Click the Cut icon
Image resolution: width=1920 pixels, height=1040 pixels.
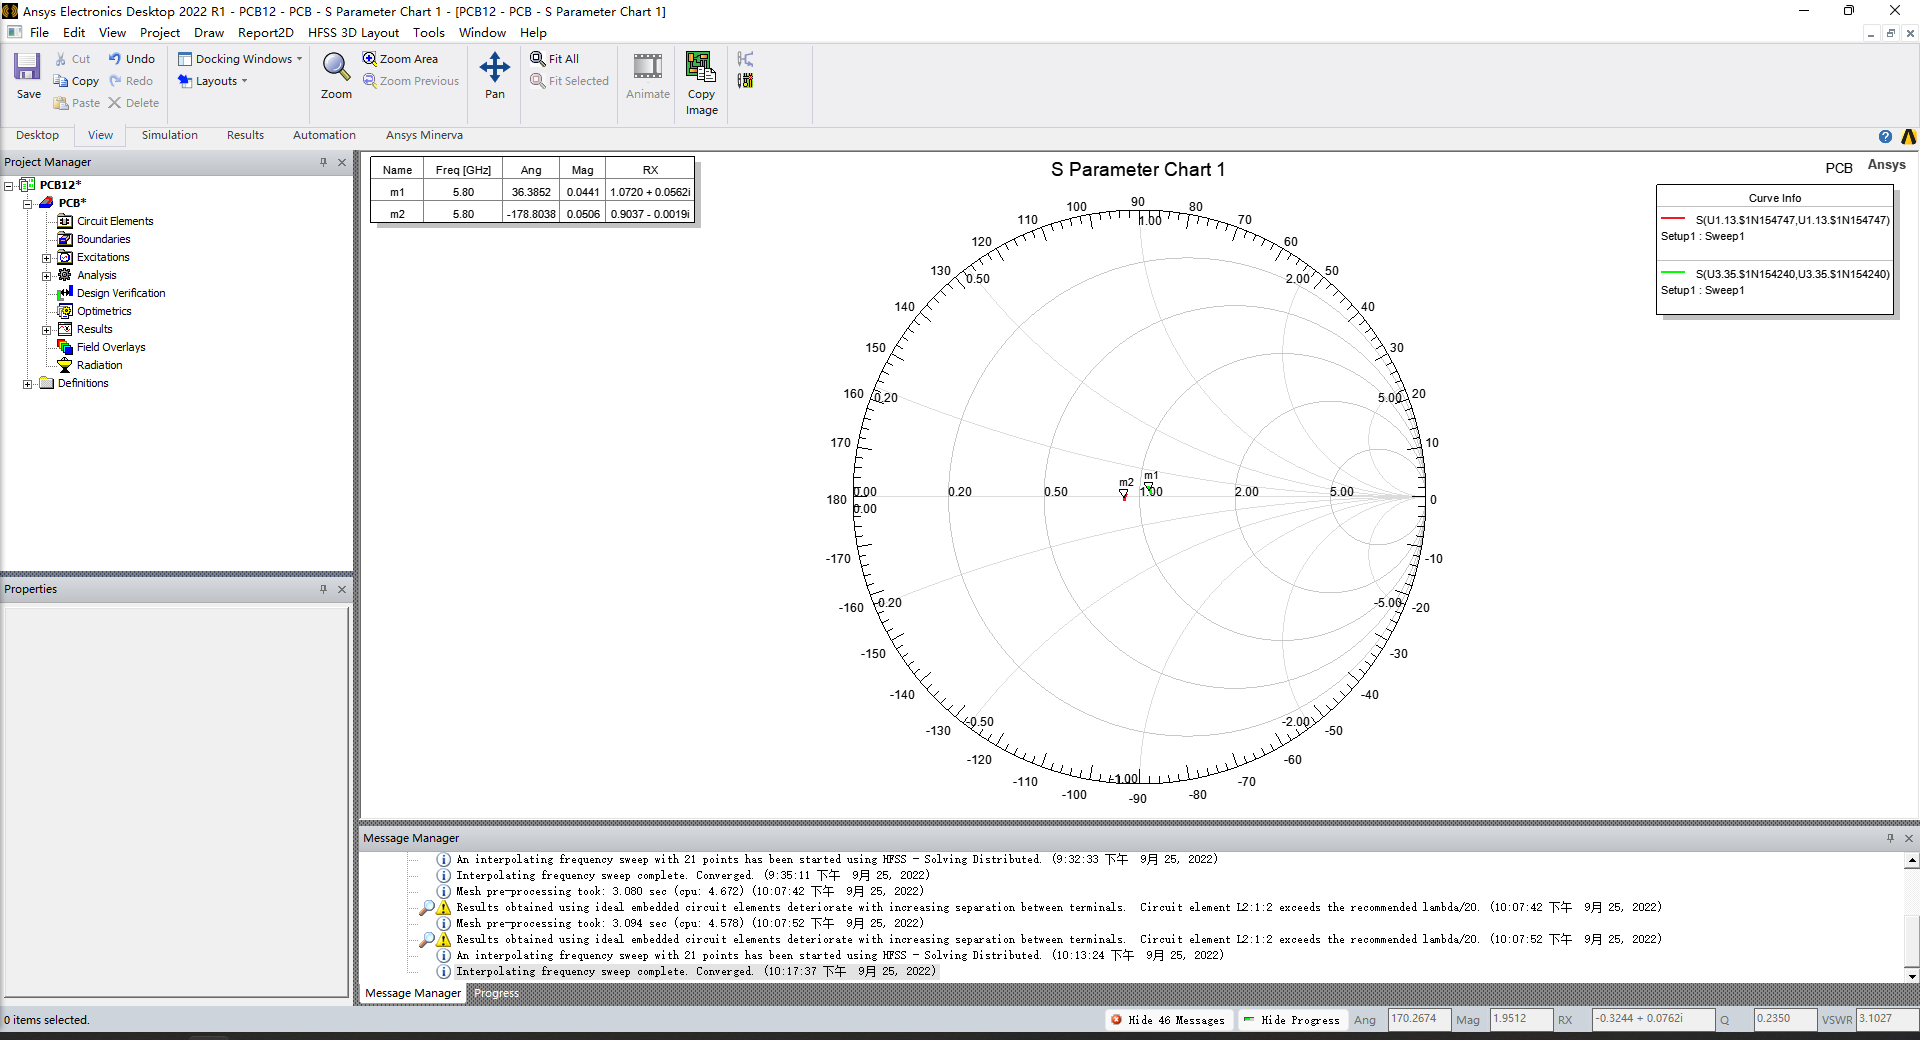click(x=61, y=59)
